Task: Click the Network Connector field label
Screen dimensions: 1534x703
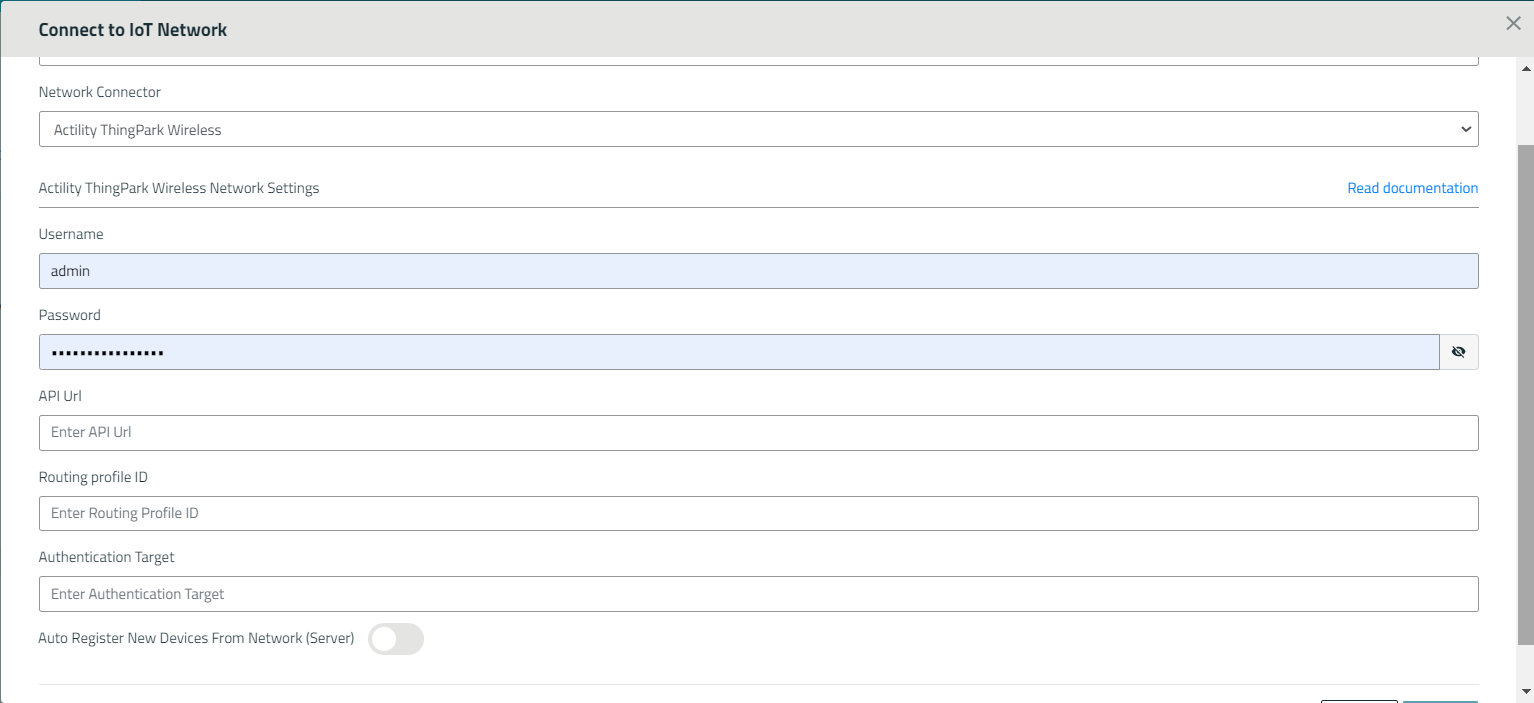Action: click(100, 92)
